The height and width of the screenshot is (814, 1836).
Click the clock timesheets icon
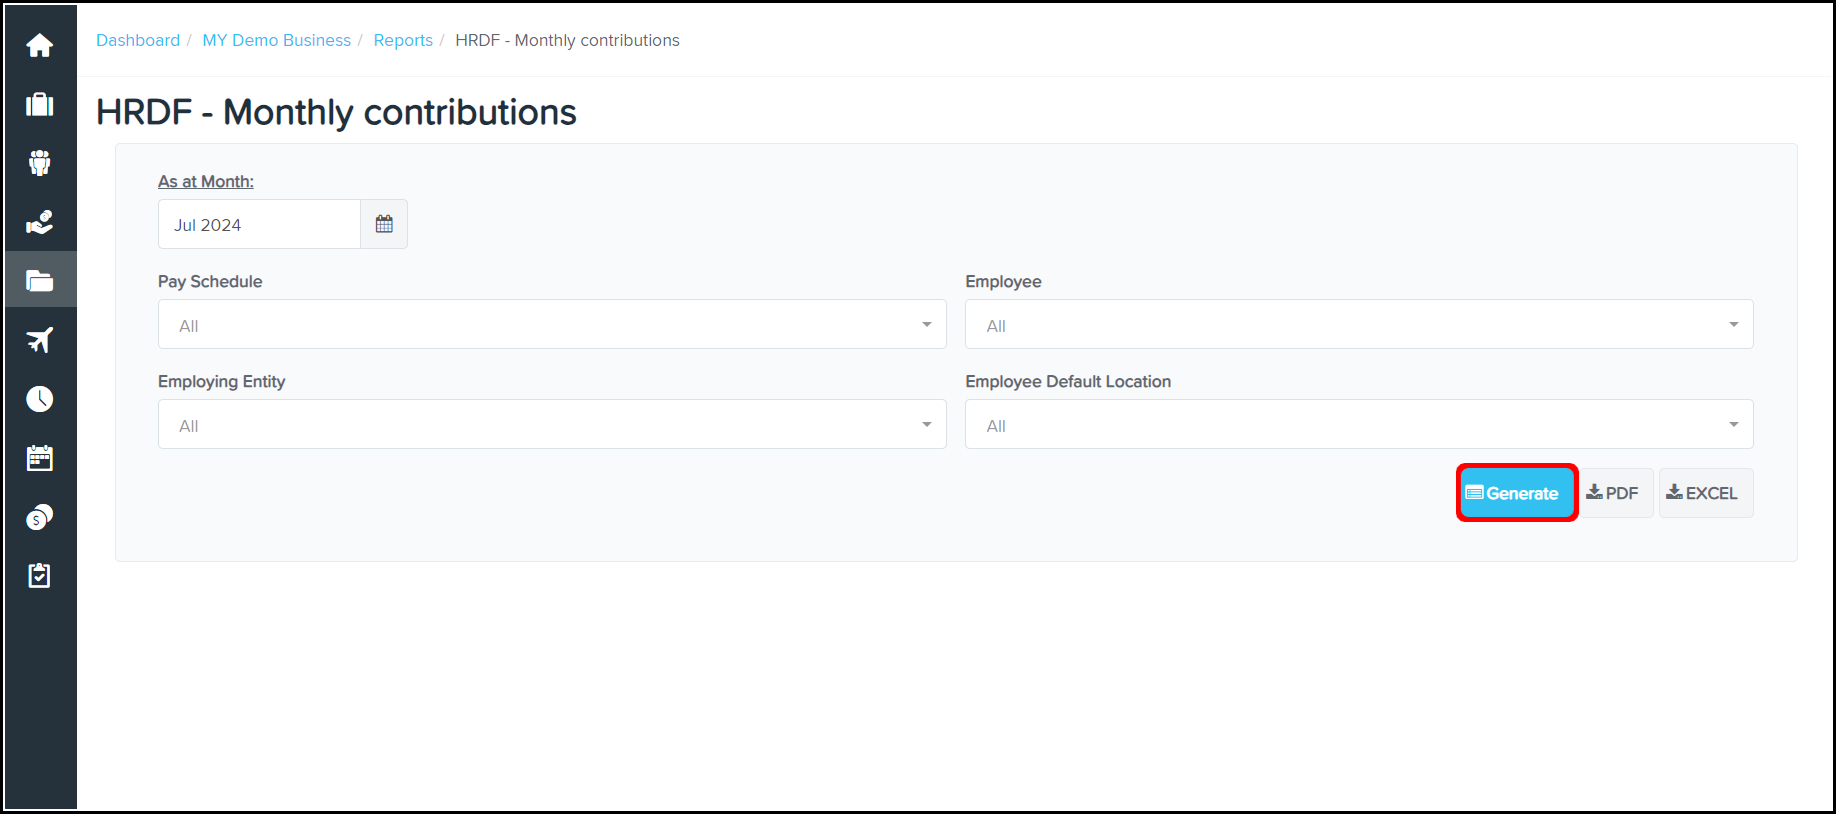tap(40, 399)
